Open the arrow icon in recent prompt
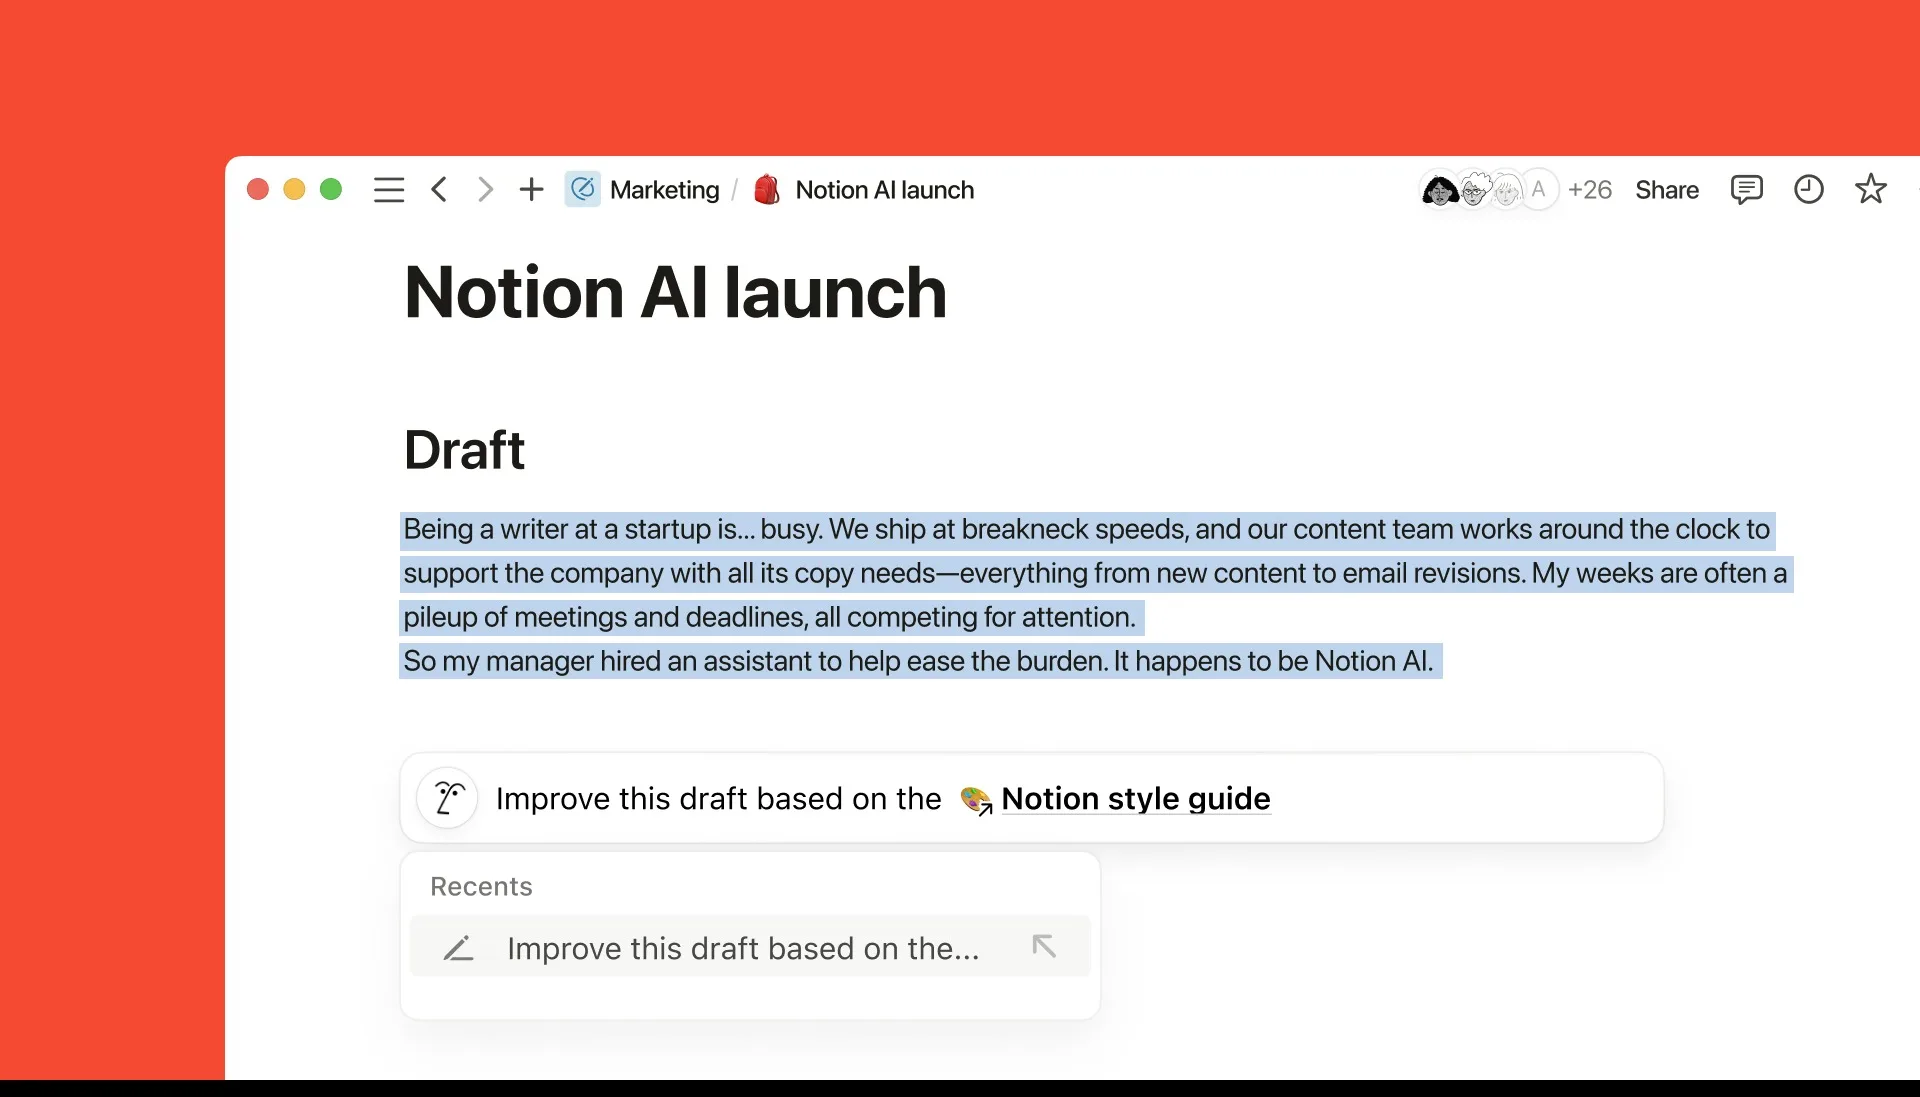Screen dimensions: 1920x1097 pyautogui.click(x=1042, y=947)
